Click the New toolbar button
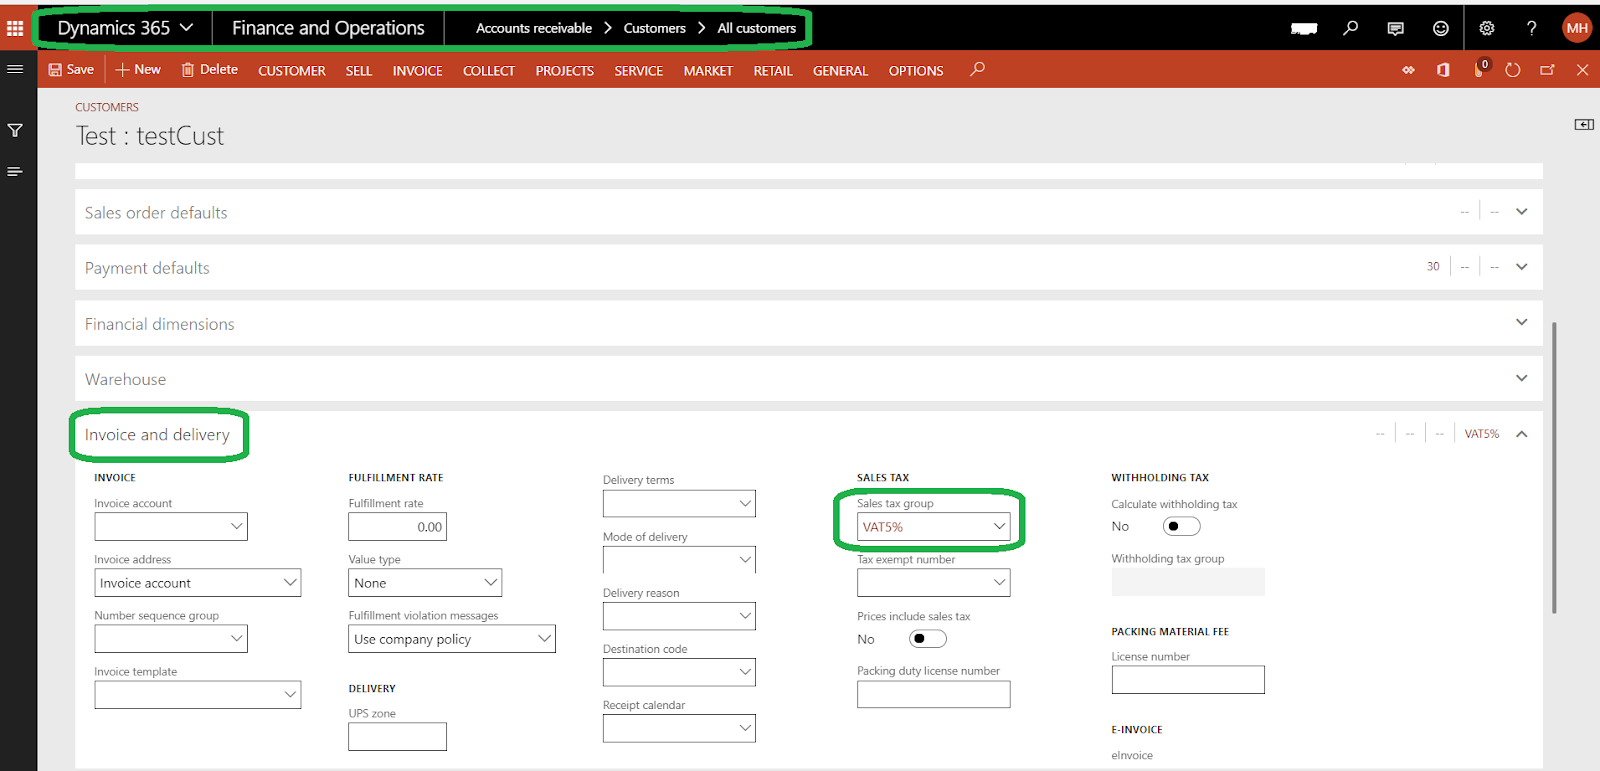The image size is (1600, 771). tap(138, 69)
